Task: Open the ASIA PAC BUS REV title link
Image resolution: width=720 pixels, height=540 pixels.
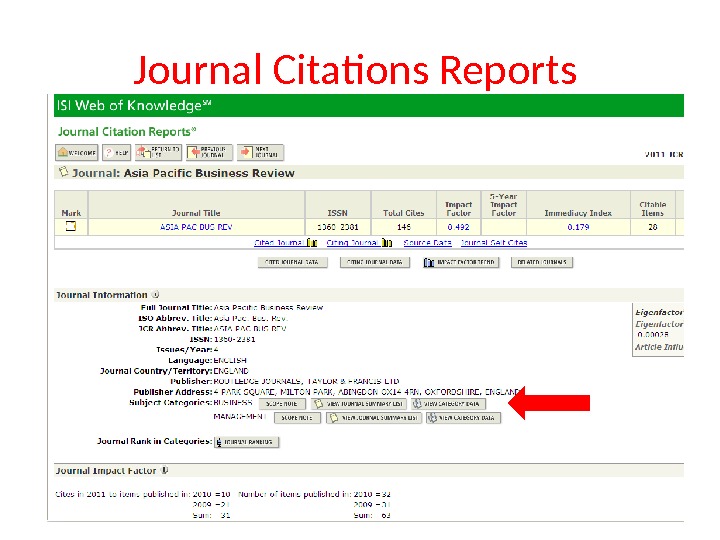Action: (196, 227)
